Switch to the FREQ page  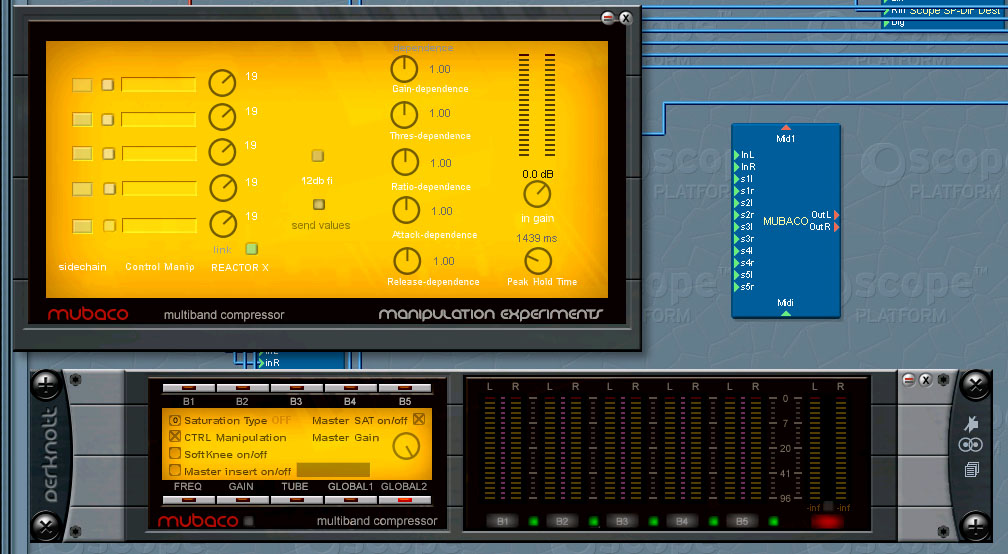pos(188,500)
